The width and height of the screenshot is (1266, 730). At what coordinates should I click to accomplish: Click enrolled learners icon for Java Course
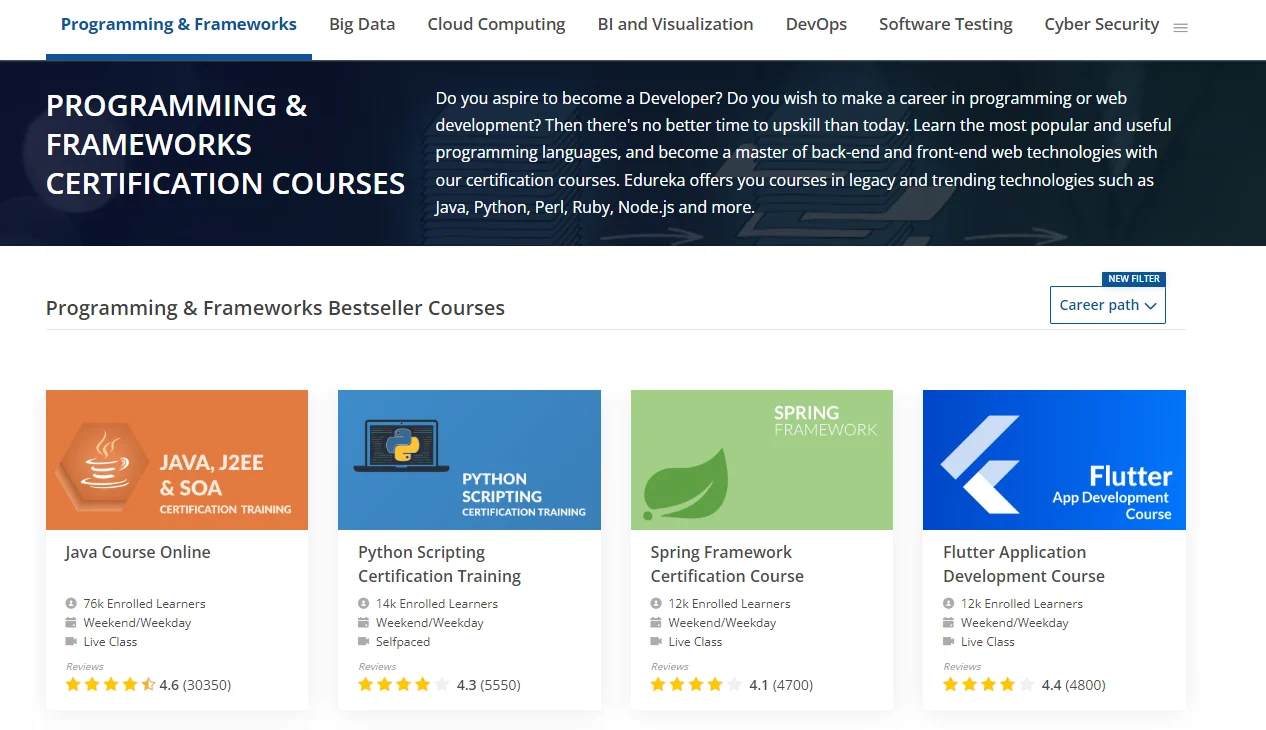coord(71,604)
